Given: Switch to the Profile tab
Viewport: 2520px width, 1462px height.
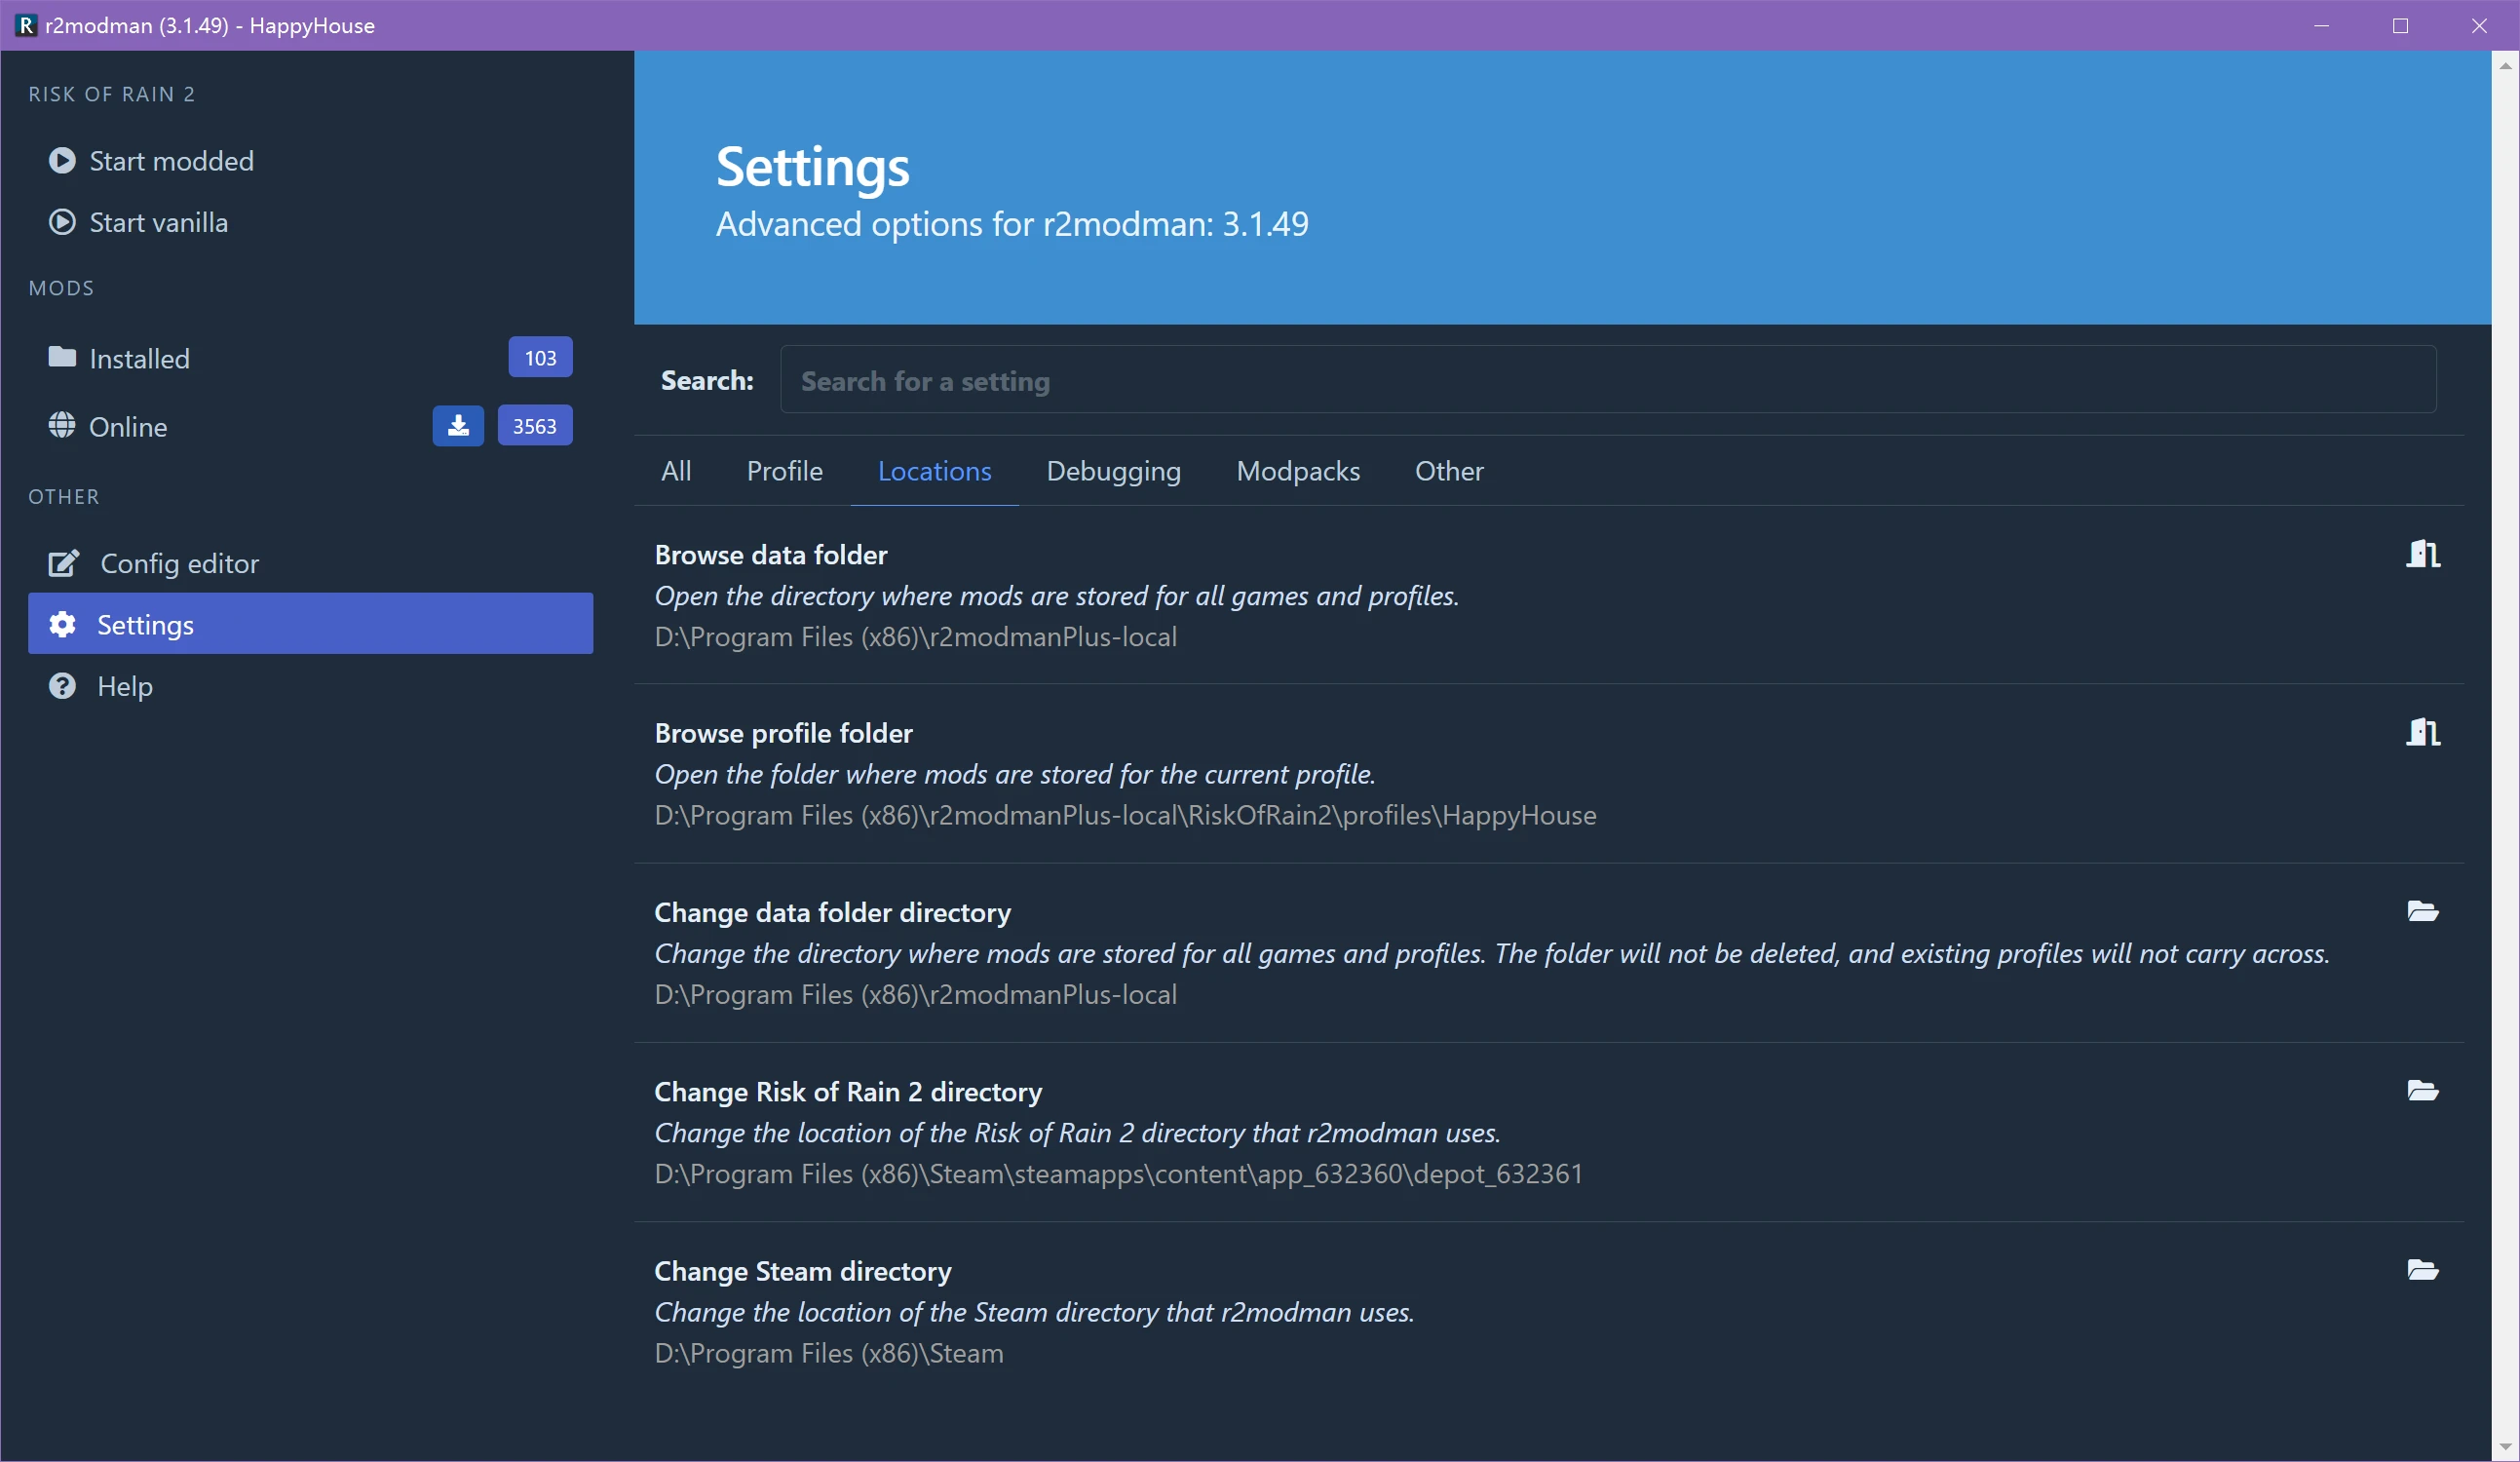Looking at the screenshot, I should 784,471.
